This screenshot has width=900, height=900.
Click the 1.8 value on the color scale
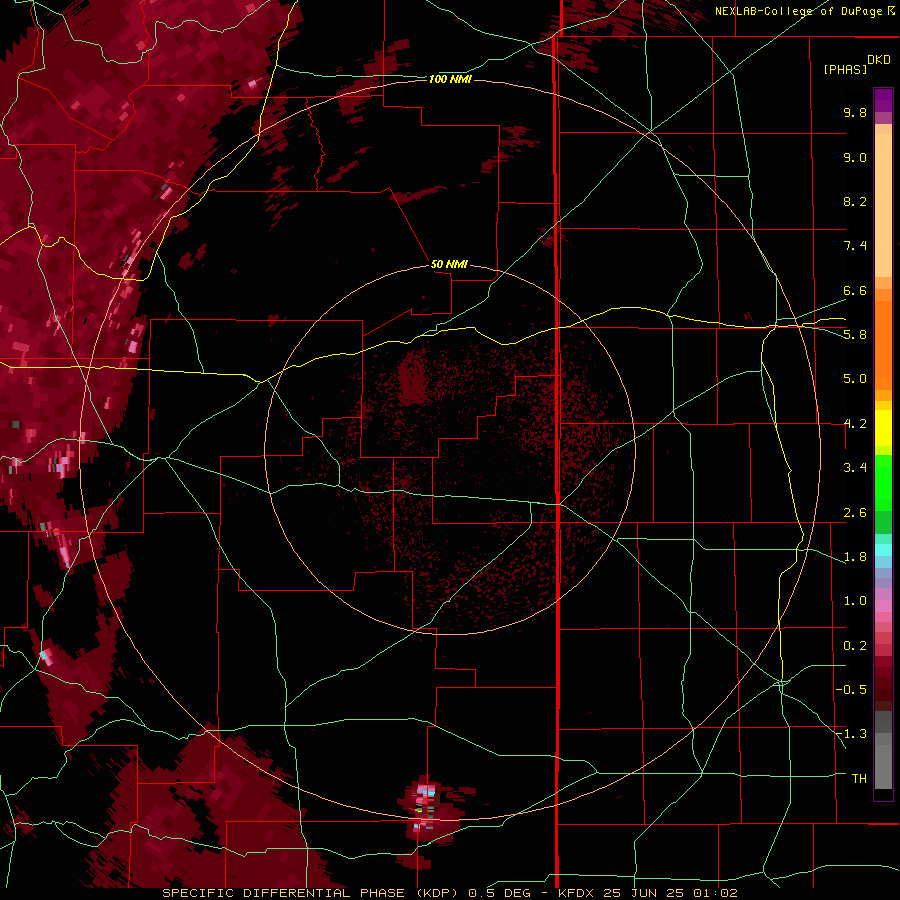855,557
